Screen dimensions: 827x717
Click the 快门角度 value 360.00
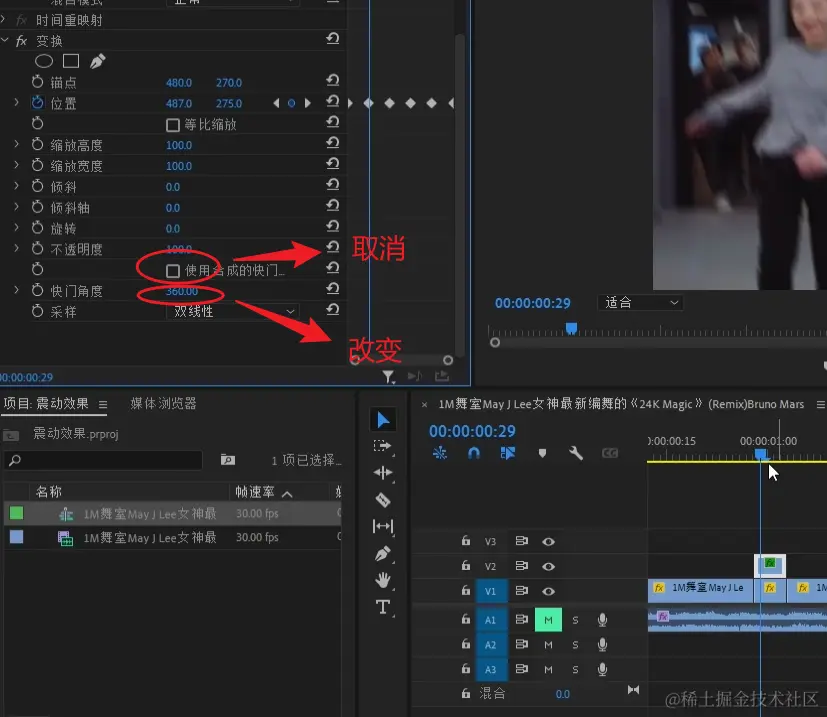[182, 291]
